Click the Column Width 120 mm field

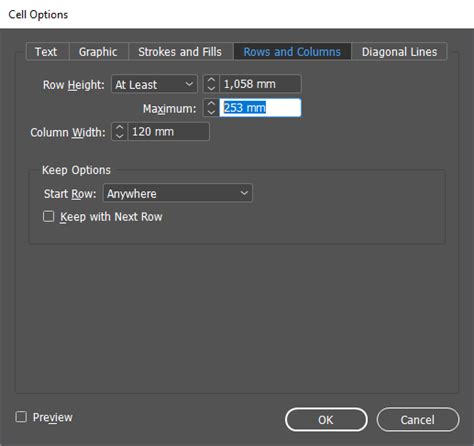pyautogui.click(x=169, y=132)
